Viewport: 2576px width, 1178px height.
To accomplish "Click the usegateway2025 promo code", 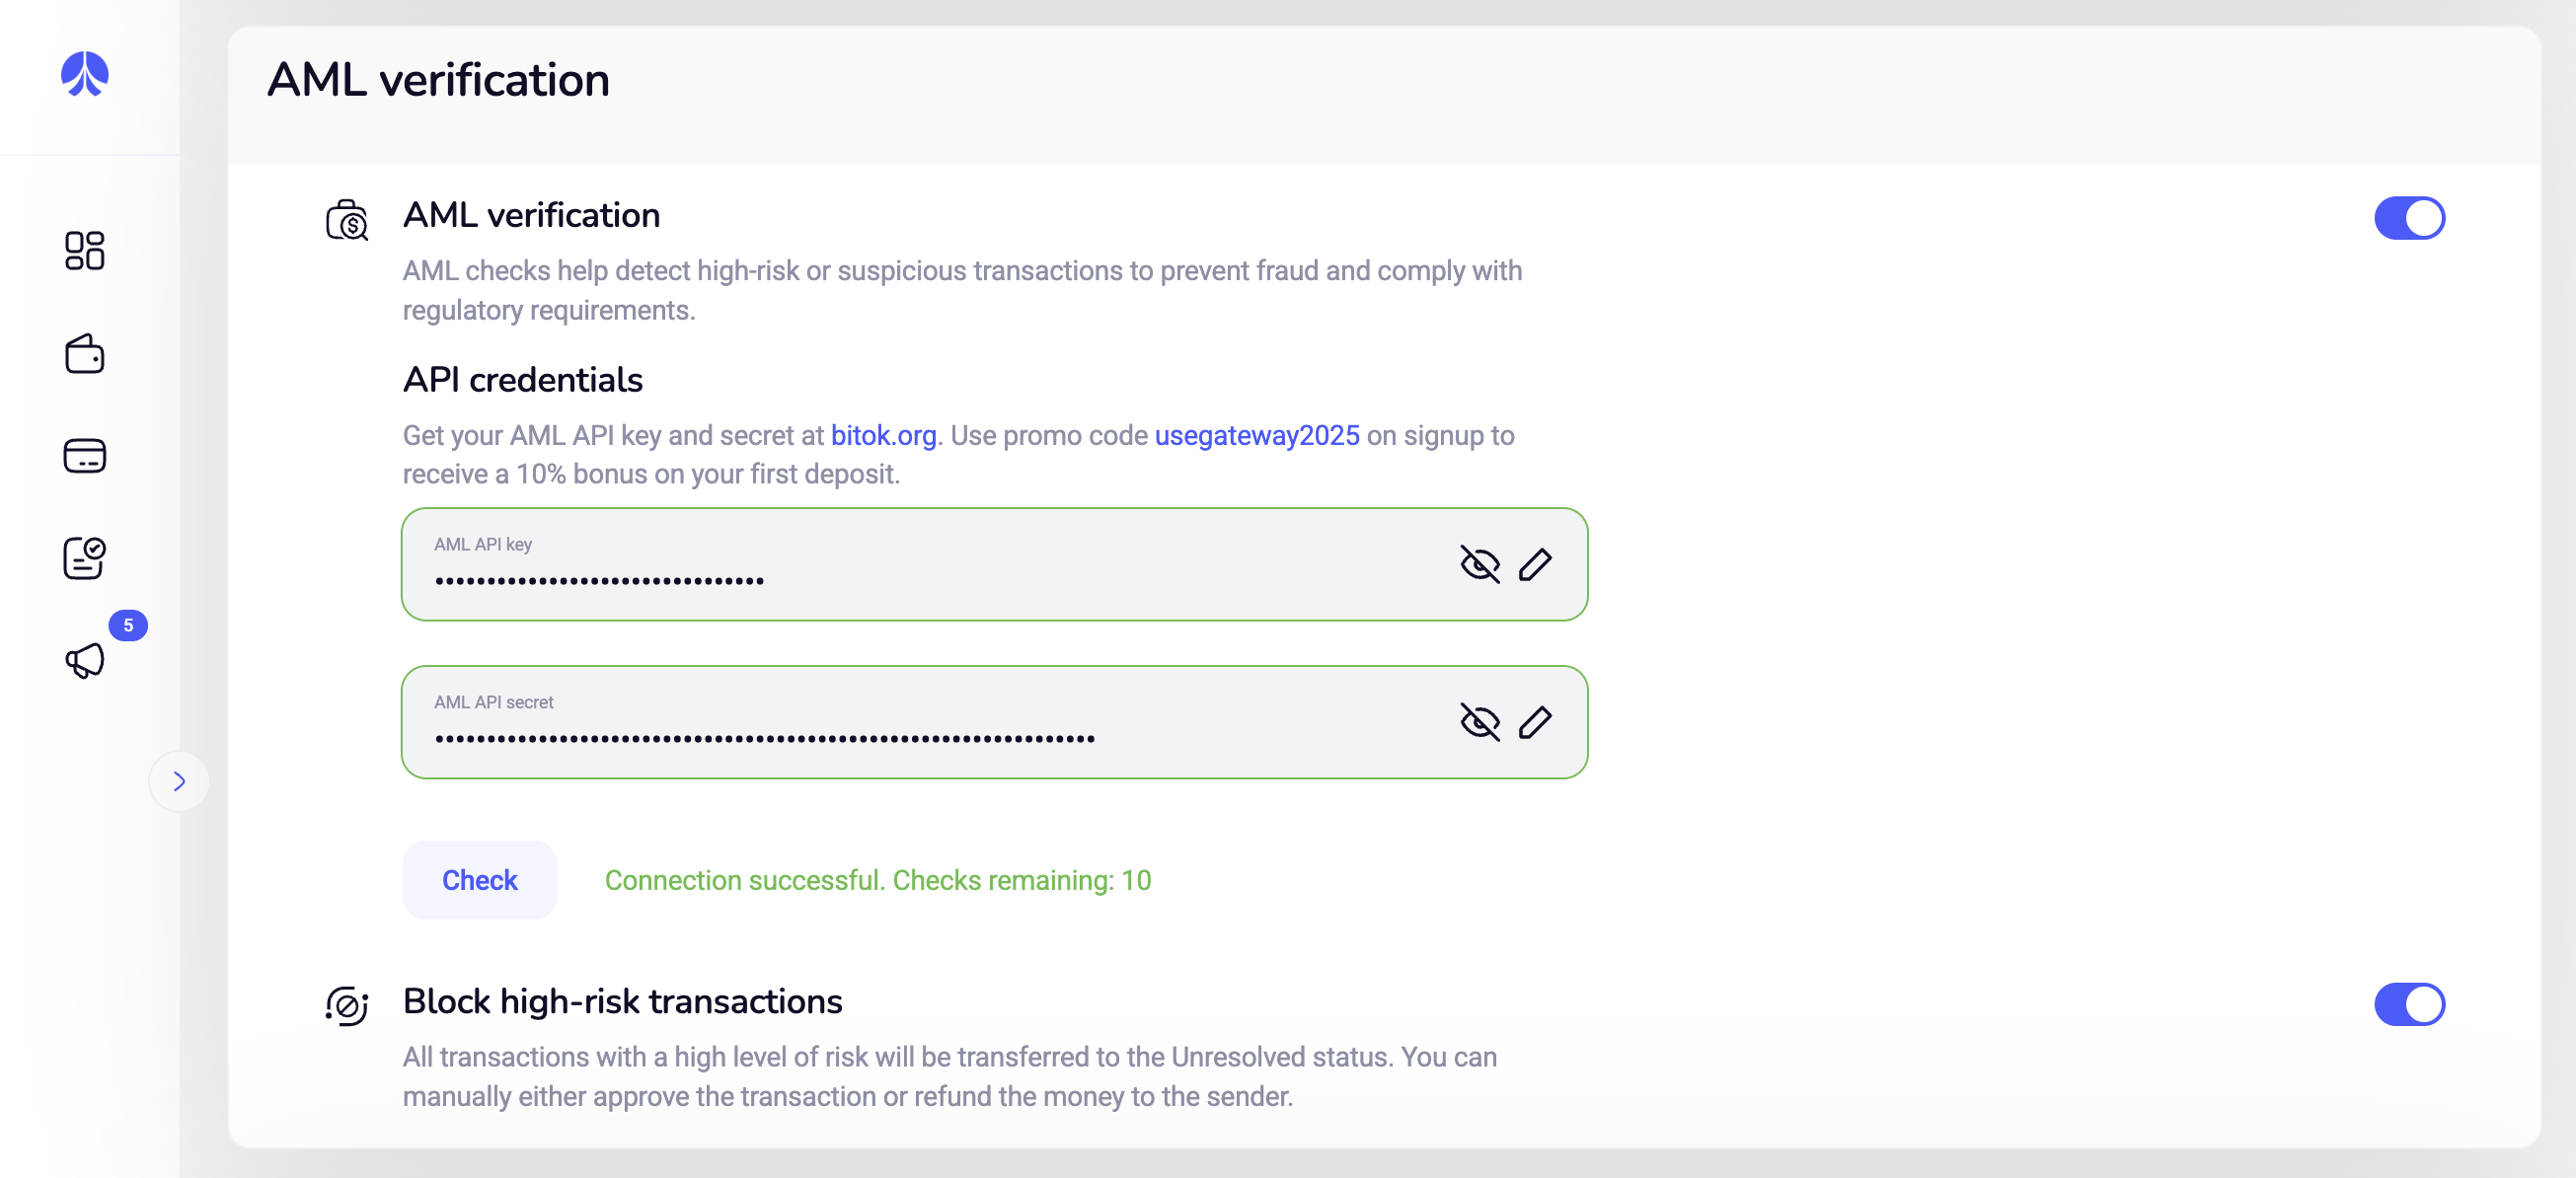I will [x=1256, y=436].
